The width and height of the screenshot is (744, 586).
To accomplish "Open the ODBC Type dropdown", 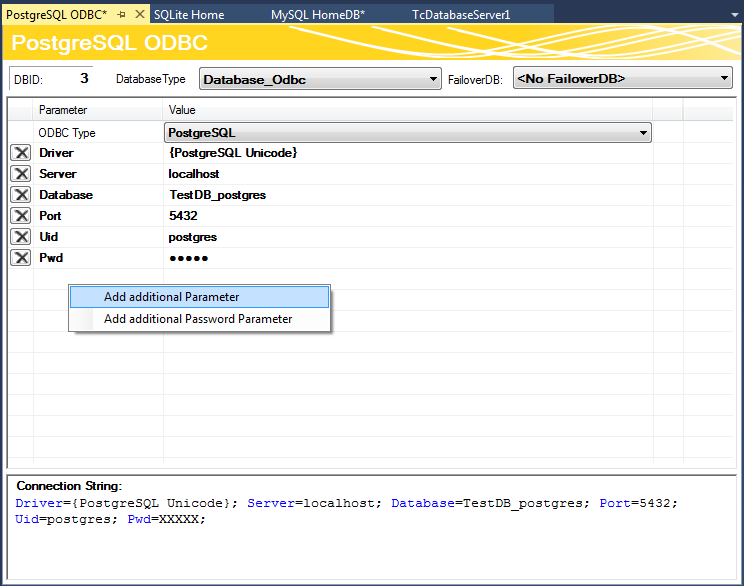I will coord(408,132).
